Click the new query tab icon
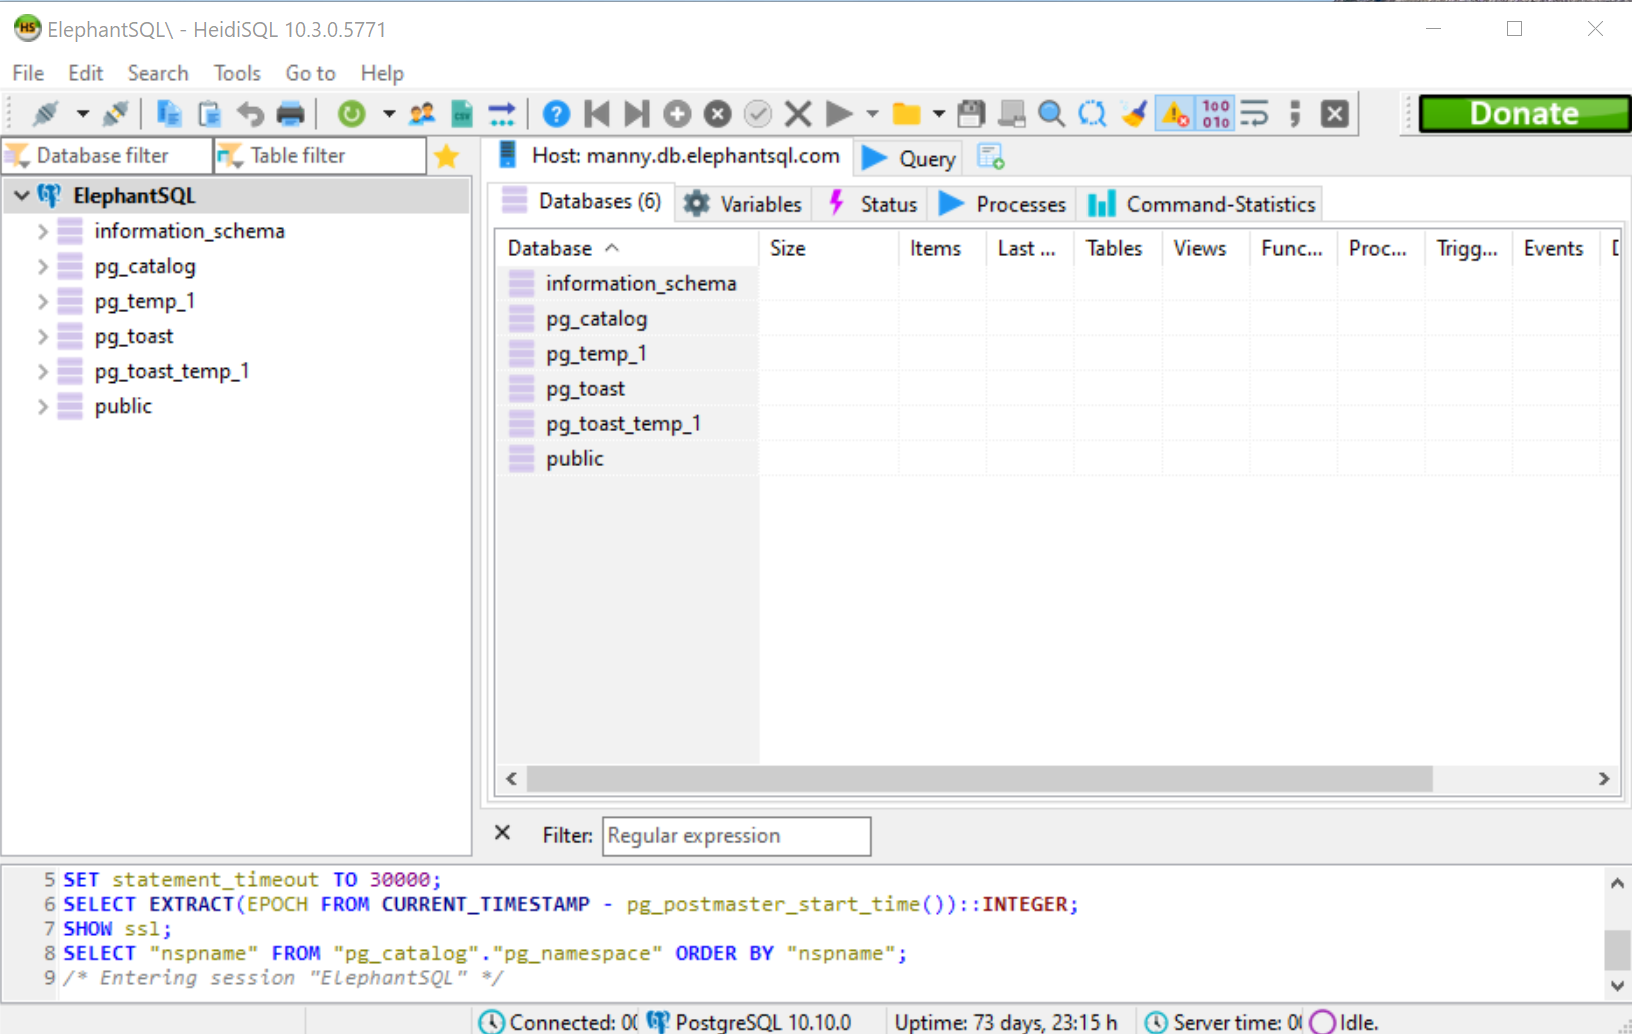The width and height of the screenshot is (1632, 1034). pyautogui.click(x=990, y=157)
